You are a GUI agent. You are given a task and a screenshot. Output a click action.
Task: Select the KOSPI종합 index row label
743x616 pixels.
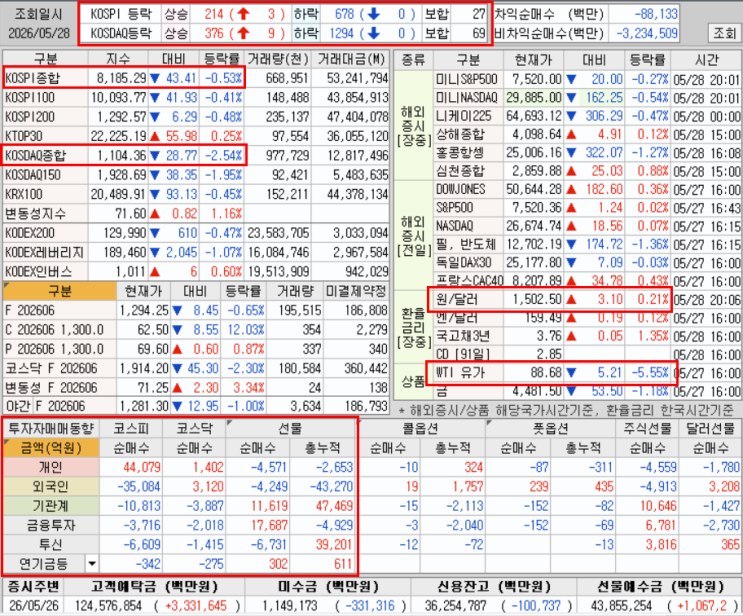pos(33,78)
